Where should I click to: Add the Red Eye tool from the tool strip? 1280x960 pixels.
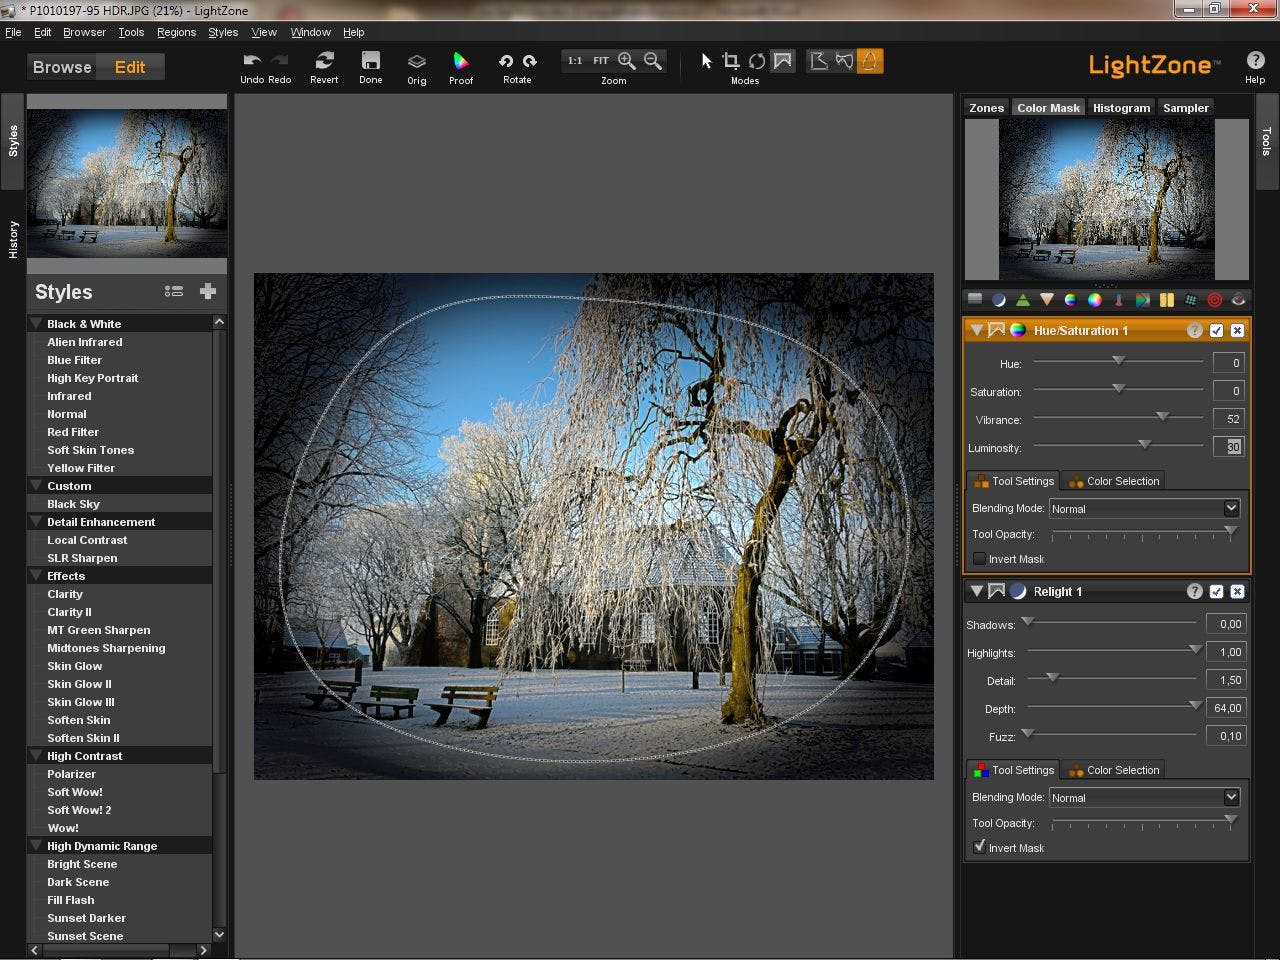[x=1238, y=300]
